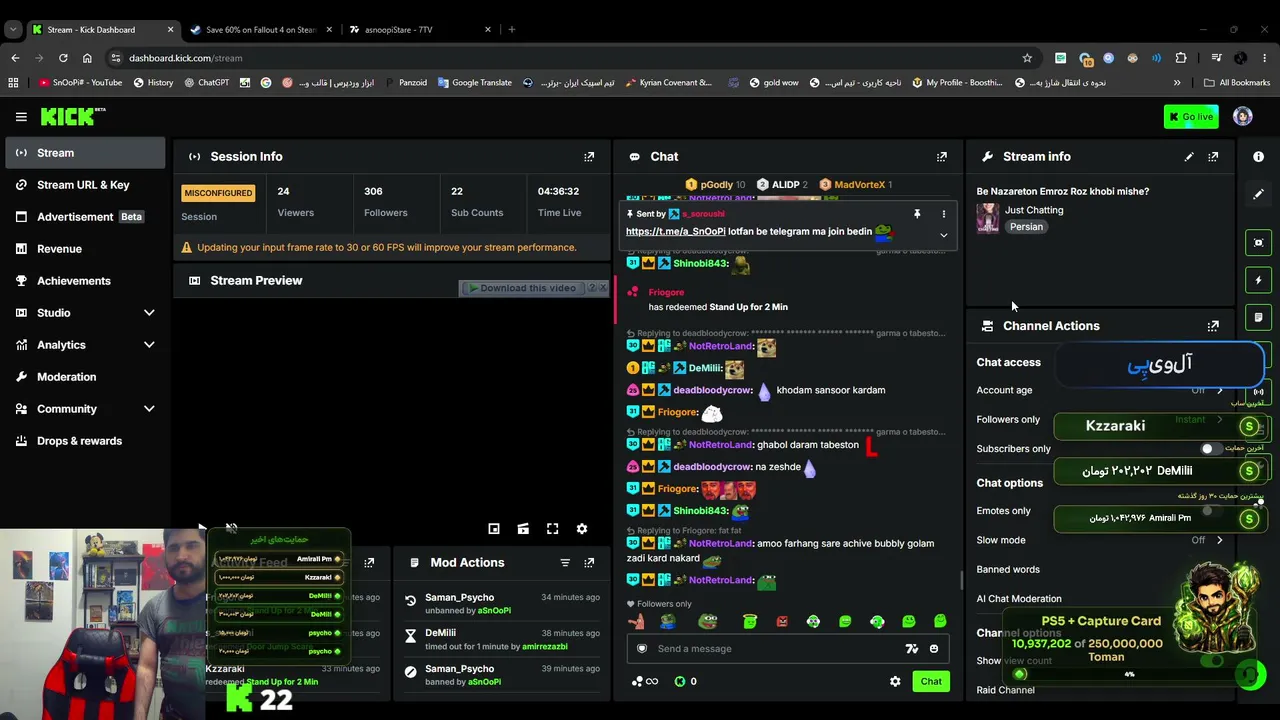Pop out the Chat panel
The image size is (1280, 720).
pyautogui.click(x=941, y=157)
